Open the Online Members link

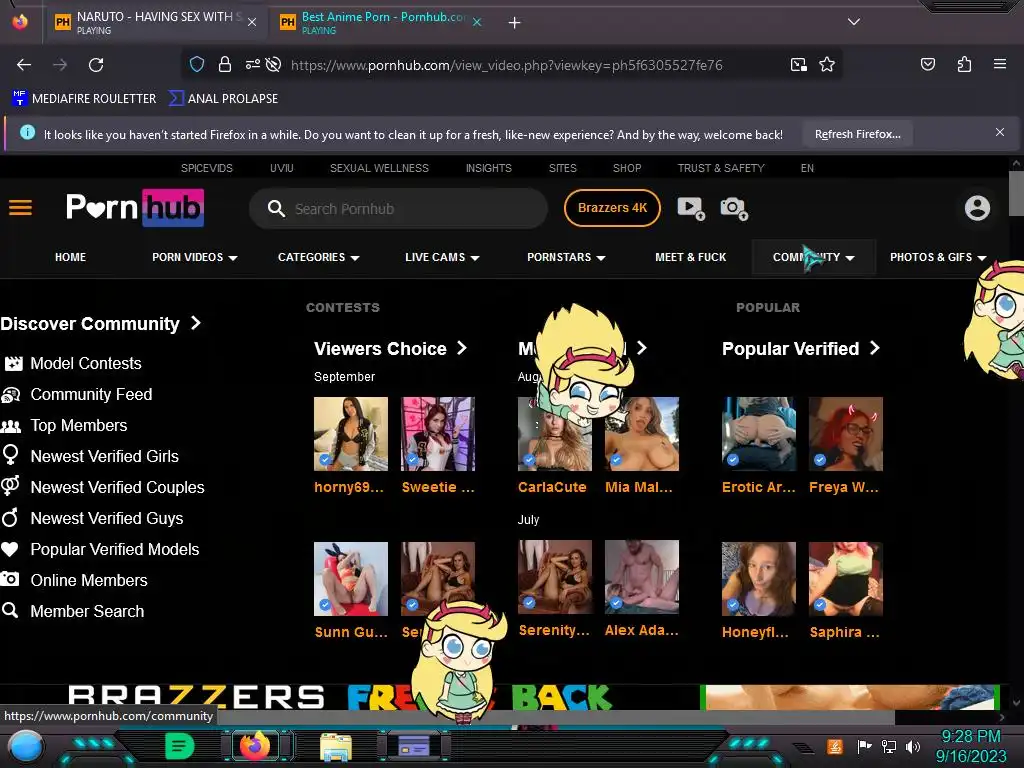89,580
